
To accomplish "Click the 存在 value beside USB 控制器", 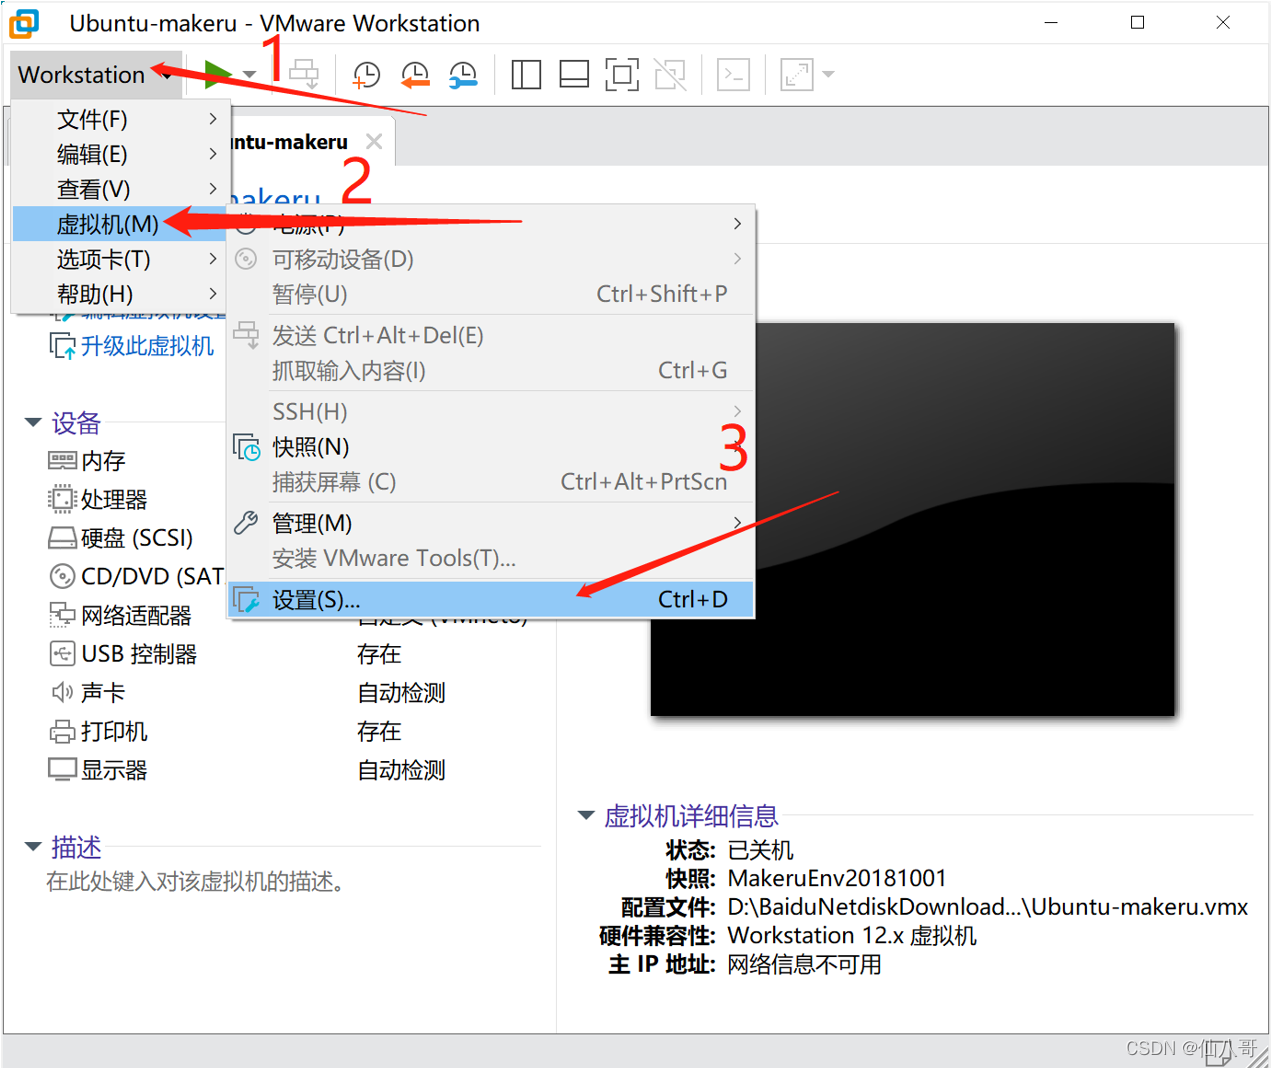I will (379, 654).
